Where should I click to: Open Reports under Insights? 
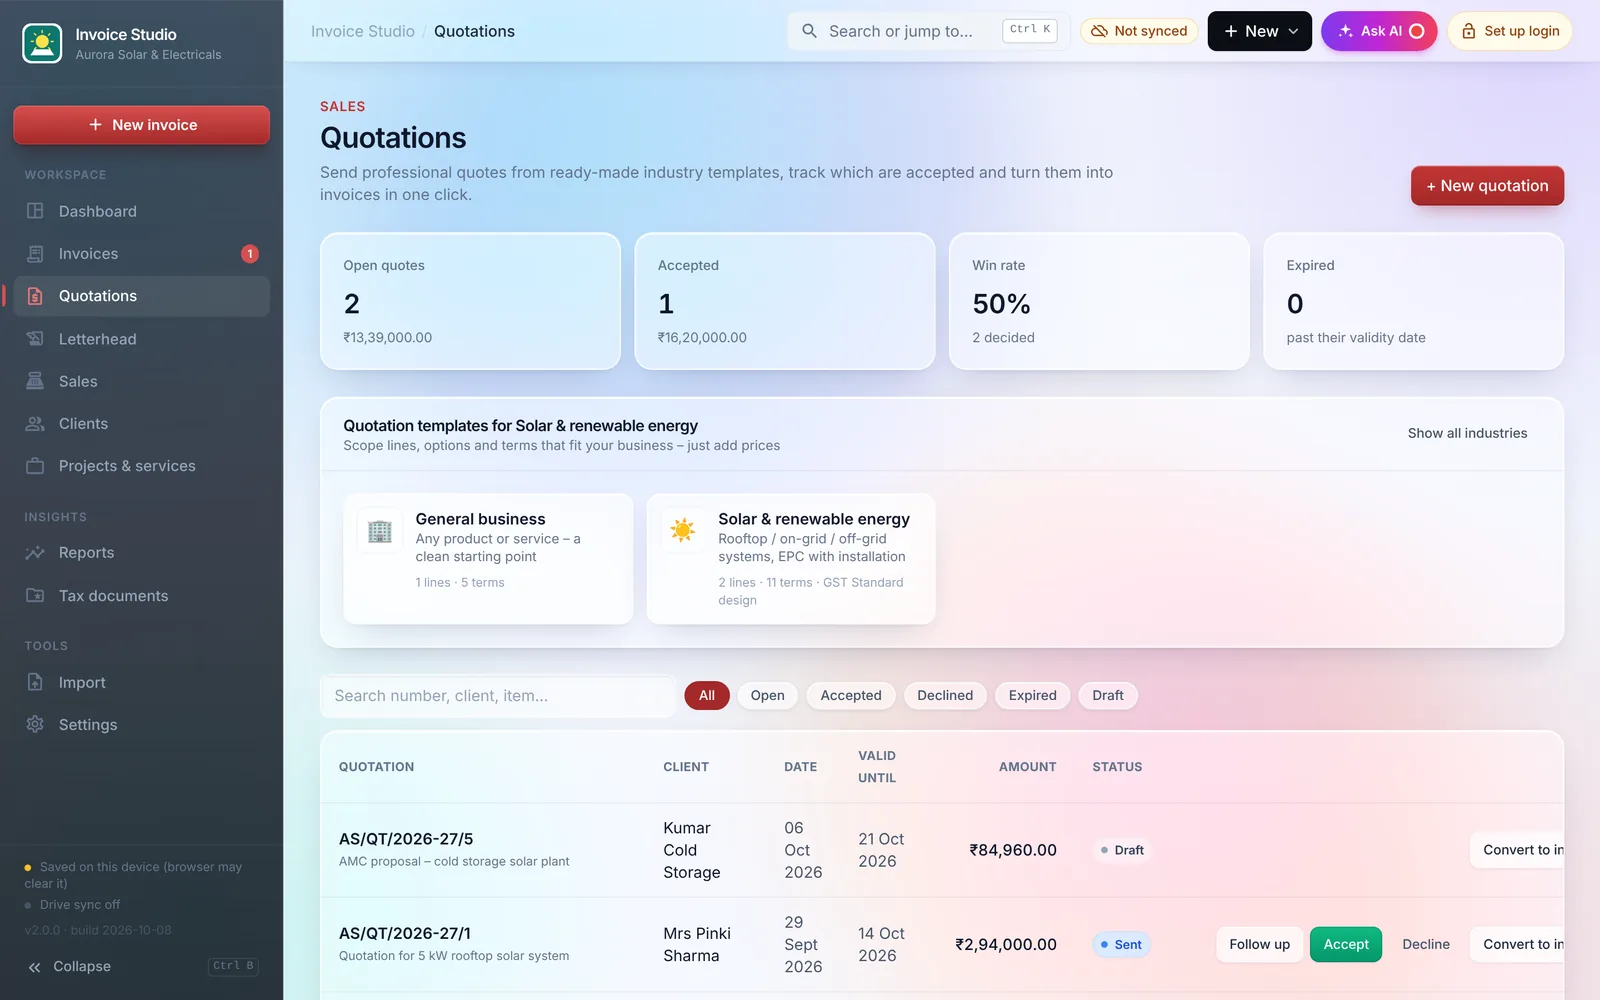coord(141,553)
